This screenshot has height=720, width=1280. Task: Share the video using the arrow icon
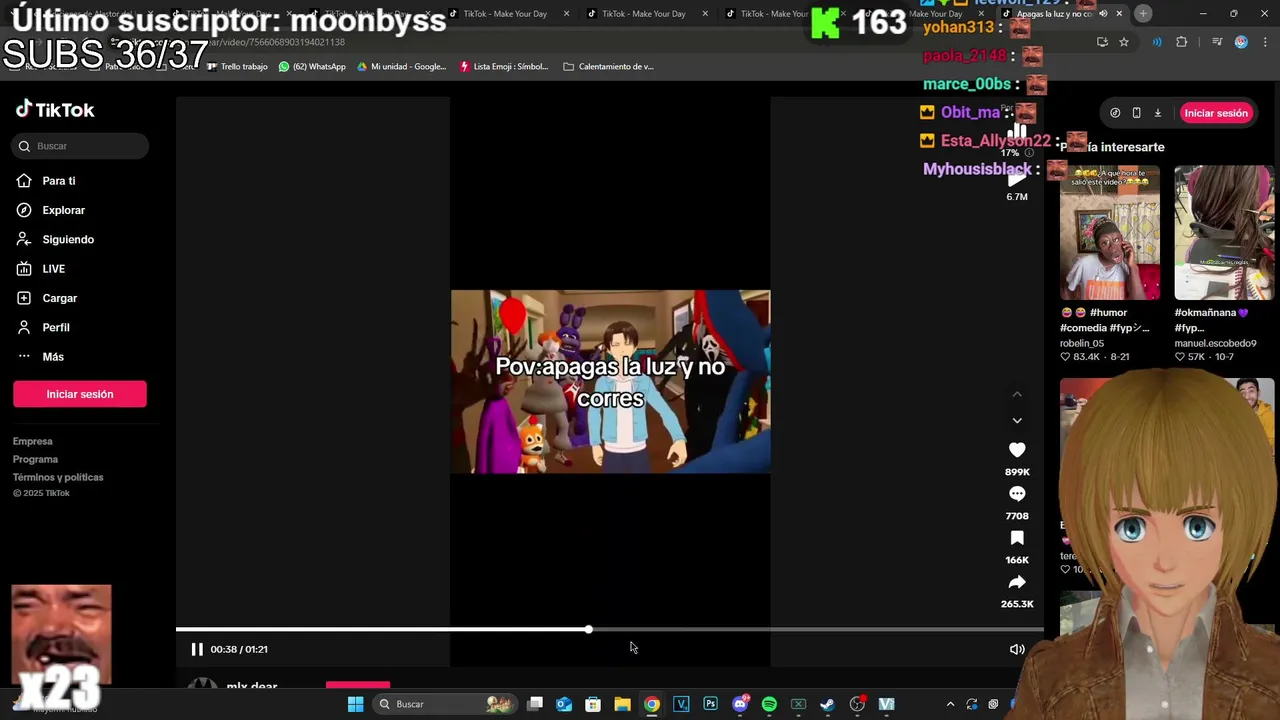(x=1017, y=582)
